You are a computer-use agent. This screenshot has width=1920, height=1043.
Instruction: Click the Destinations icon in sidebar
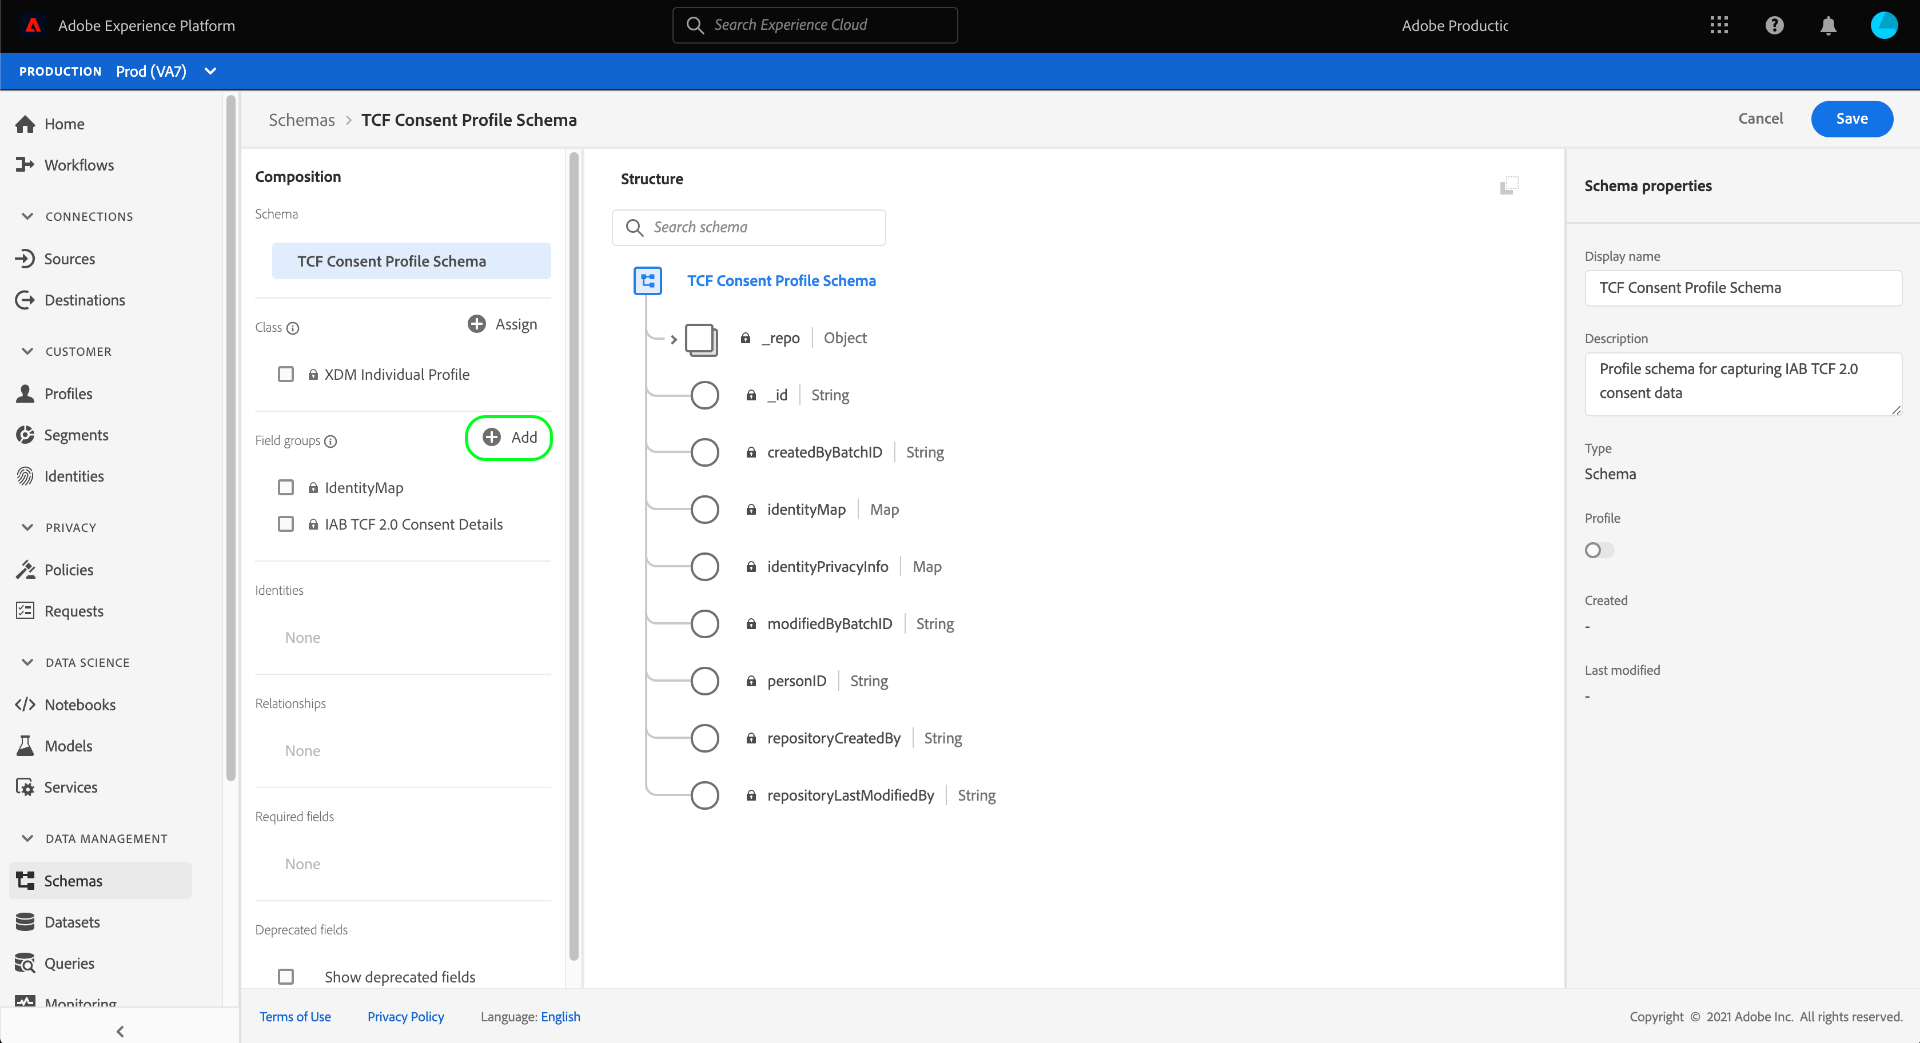click(25, 300)
